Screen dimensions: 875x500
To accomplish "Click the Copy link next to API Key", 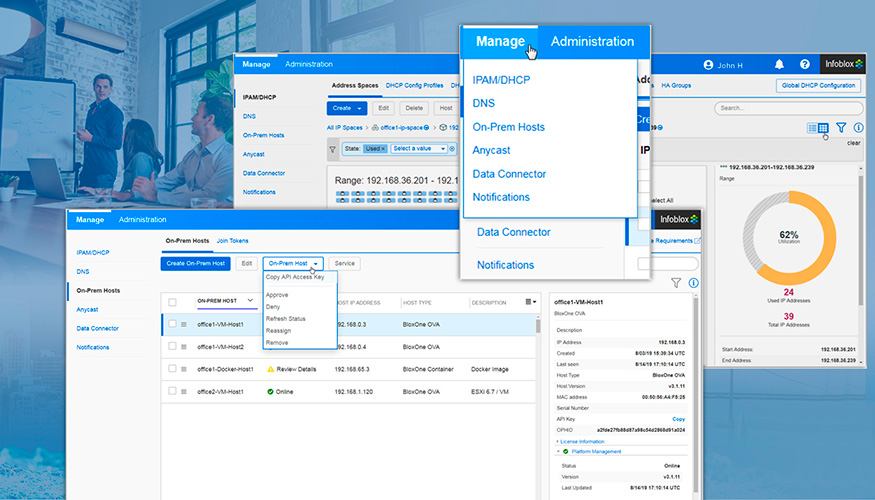I will pyautogui.click(x=679, y=419).
